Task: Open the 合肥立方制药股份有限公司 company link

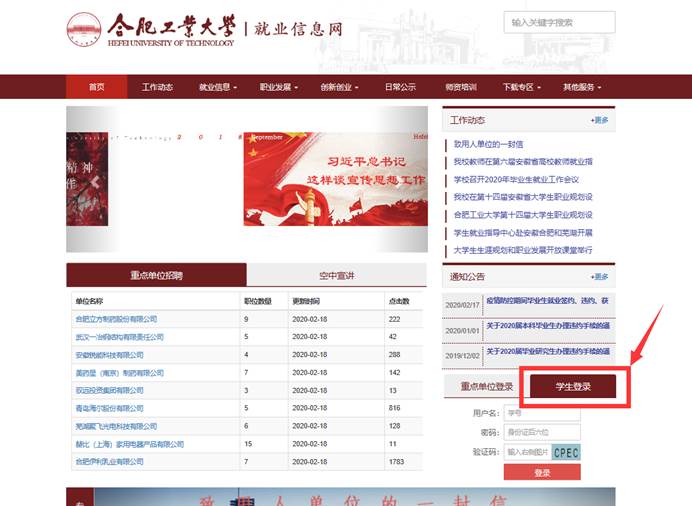Action: (116, 319)
